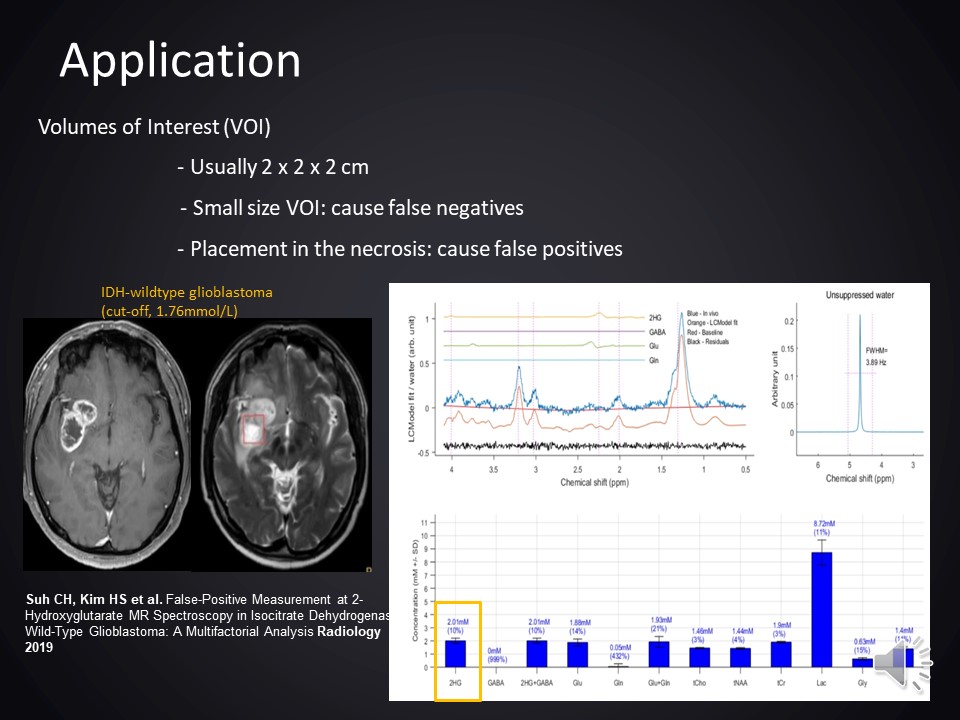This screenshot has height=720, width=960.
Task: Click the audio speaker icon on the slide
Action: (908, 662)
